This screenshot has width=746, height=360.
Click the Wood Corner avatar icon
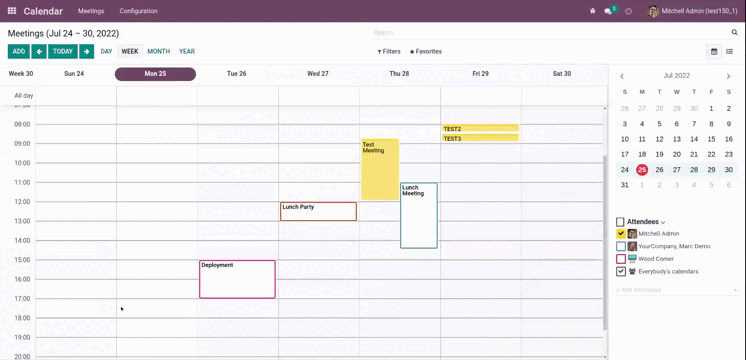point(632,259)
